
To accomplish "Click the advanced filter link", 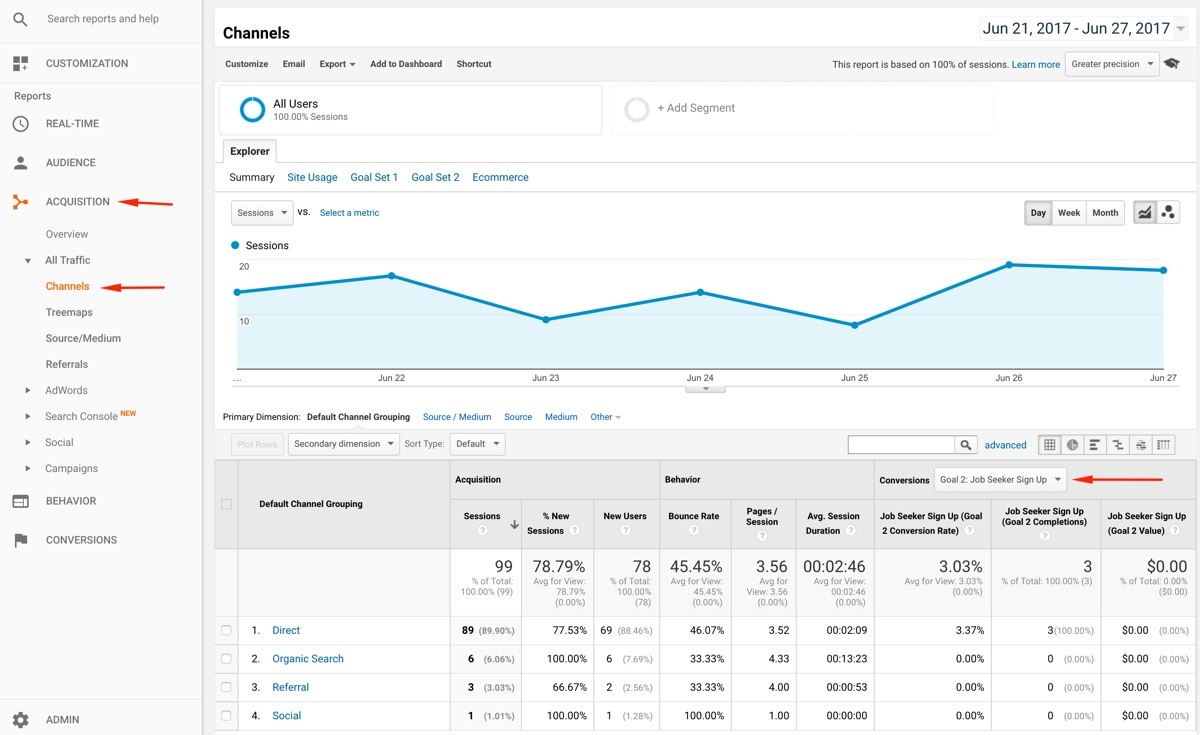I will point(1006,445).
